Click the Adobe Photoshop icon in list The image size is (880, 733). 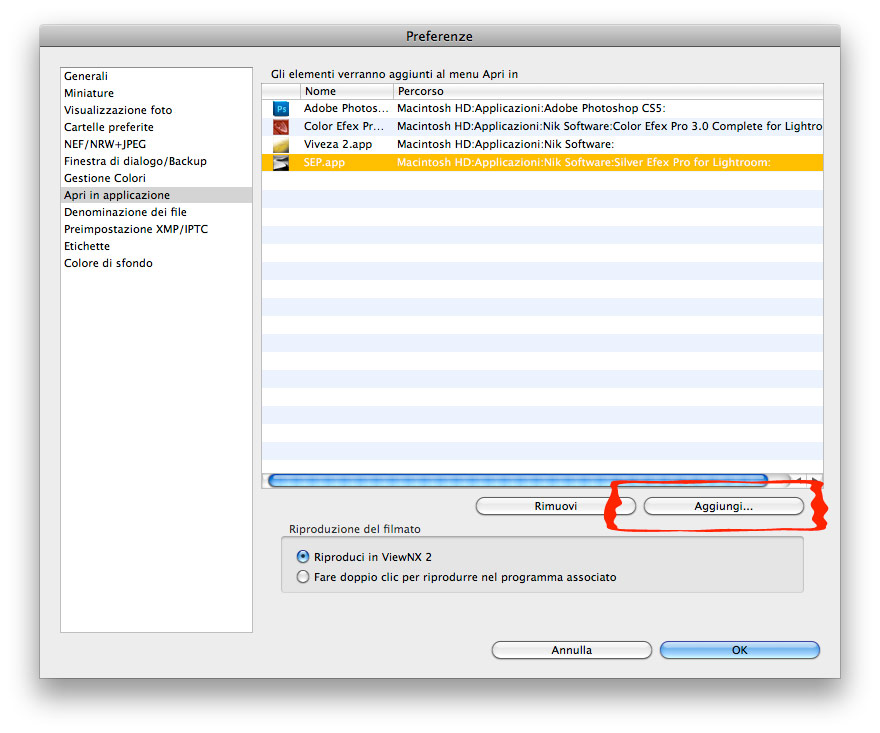click(x=281, y=108)
